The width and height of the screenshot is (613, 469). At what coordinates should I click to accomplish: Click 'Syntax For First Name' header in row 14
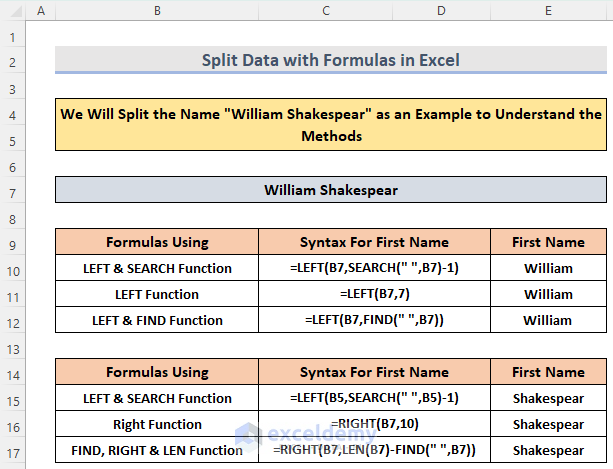coord(374,372)
